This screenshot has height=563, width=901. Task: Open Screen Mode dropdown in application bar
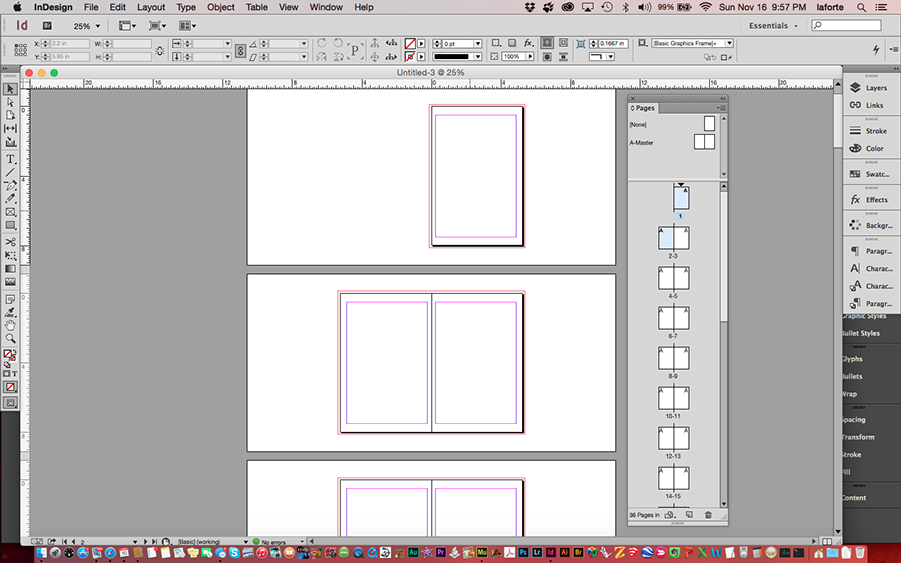click(157, 26)
